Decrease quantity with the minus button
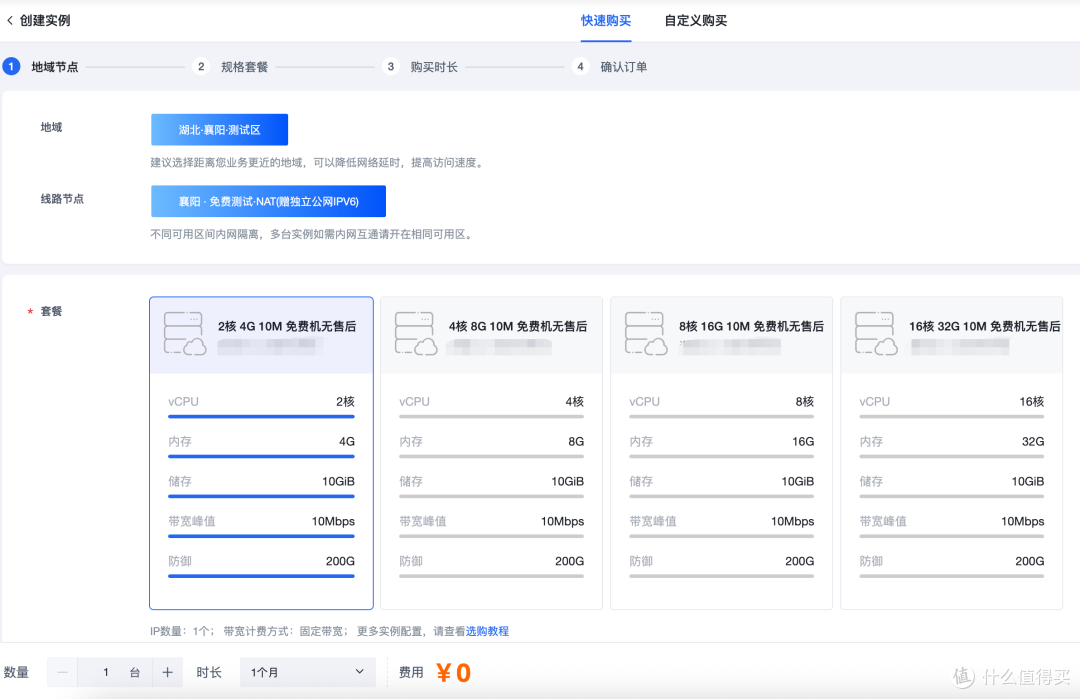This screenshot has width=1080, height=699. point(63,672)
